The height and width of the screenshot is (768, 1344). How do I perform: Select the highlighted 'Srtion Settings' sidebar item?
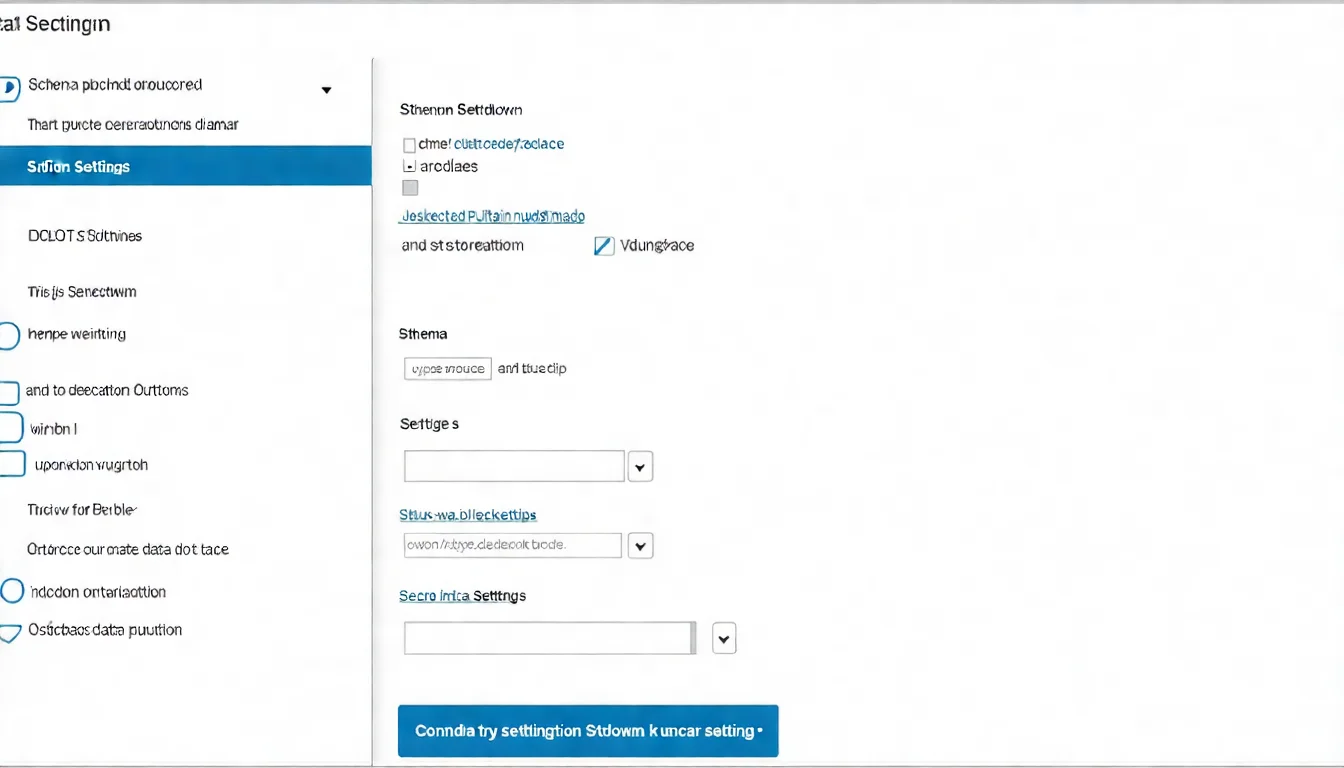(x=185, y=166)
